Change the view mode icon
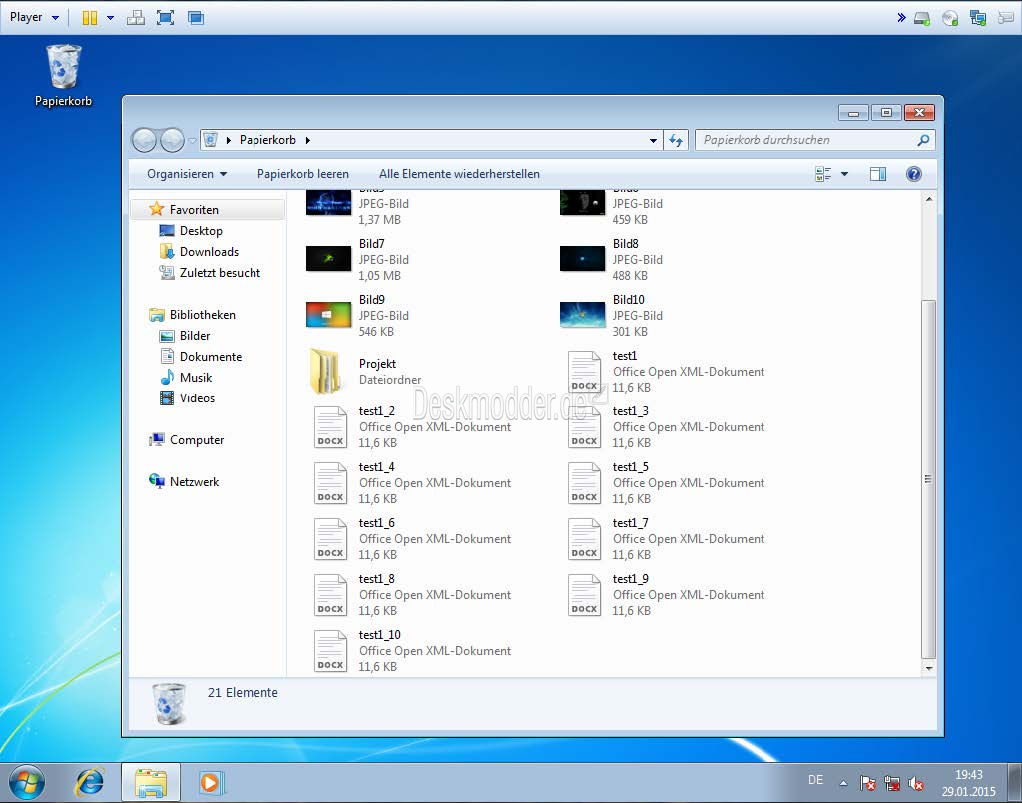The width and height of the screenshot is (1022, 803). click(x=823, y=174)
